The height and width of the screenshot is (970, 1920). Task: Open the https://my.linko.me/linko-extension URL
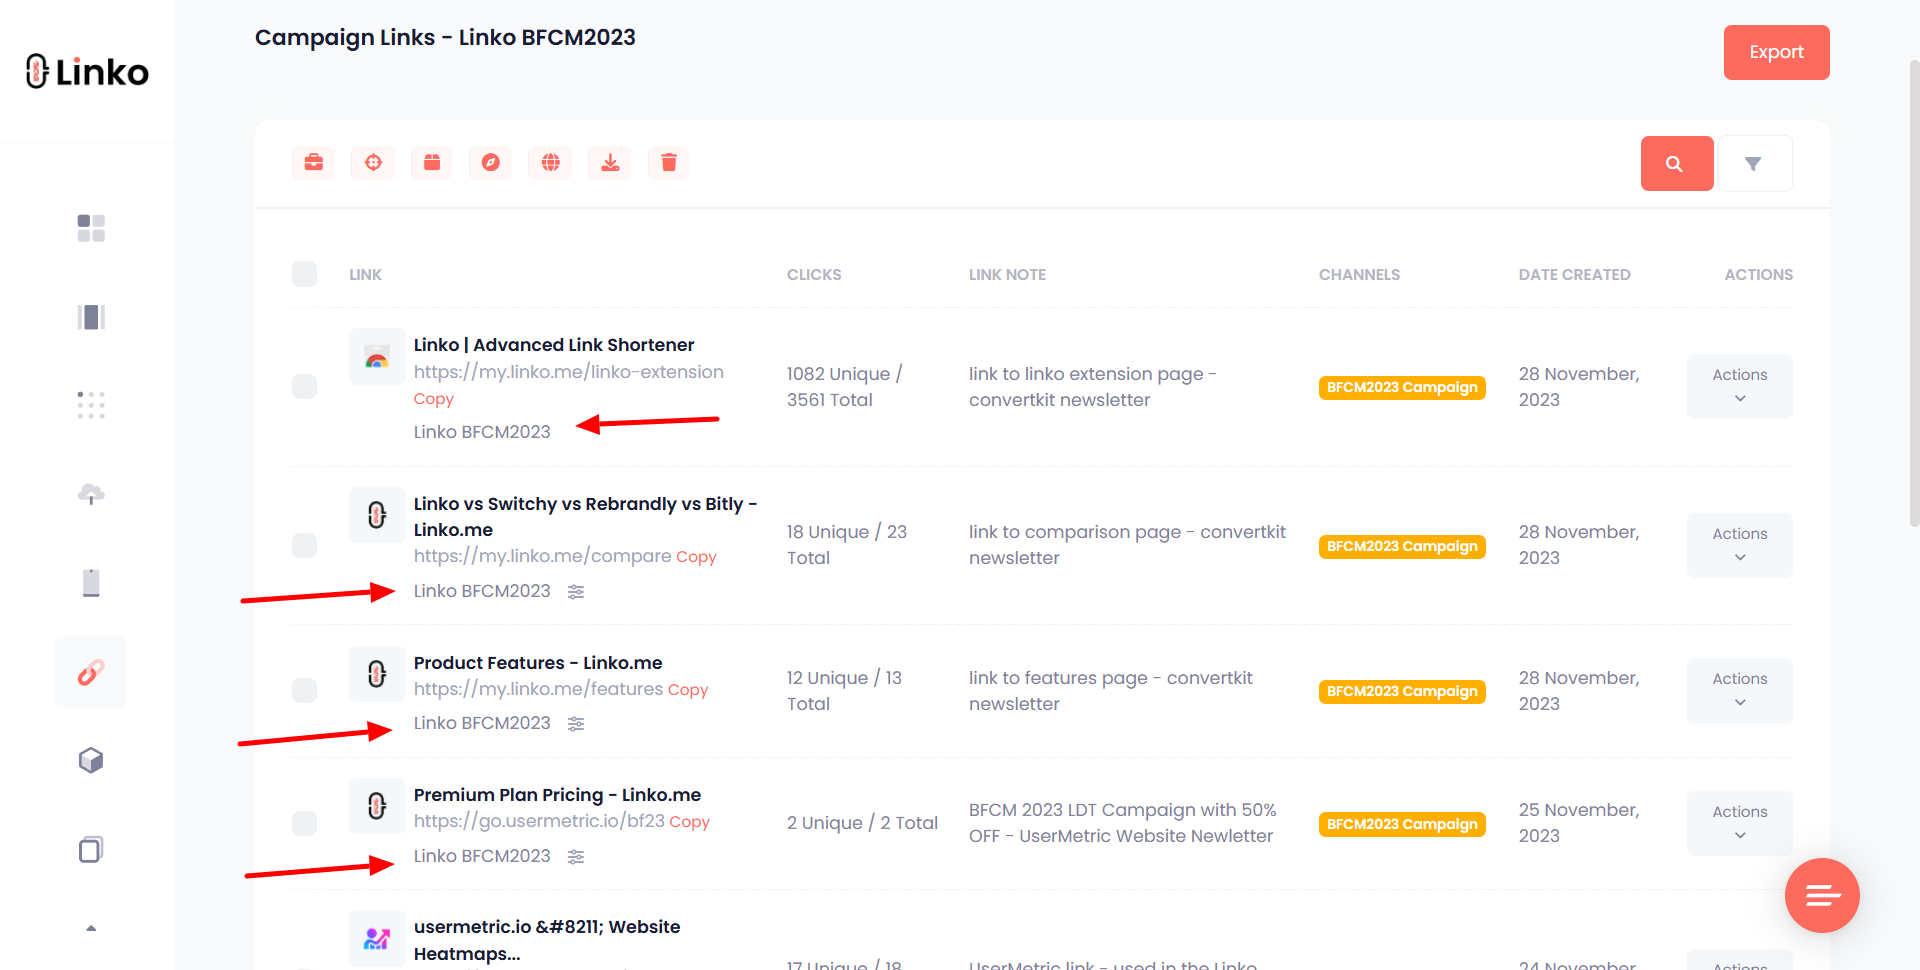coord(569,372)
